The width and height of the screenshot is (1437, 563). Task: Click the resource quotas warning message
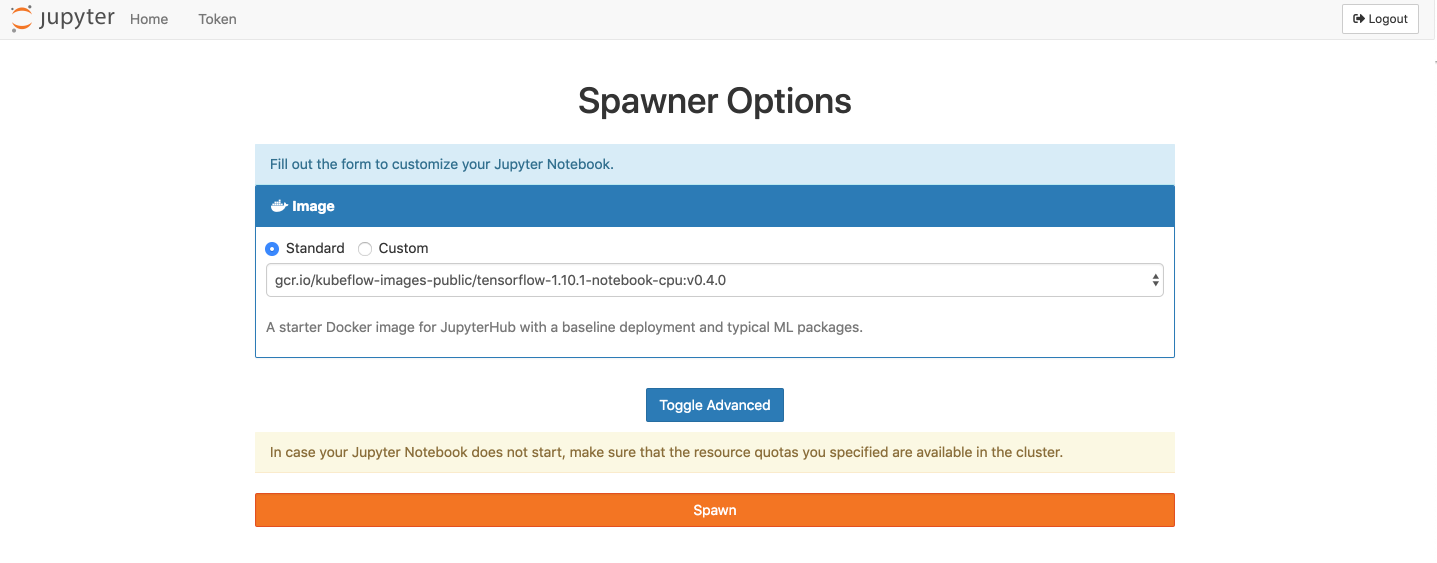[x=715, y=452]
